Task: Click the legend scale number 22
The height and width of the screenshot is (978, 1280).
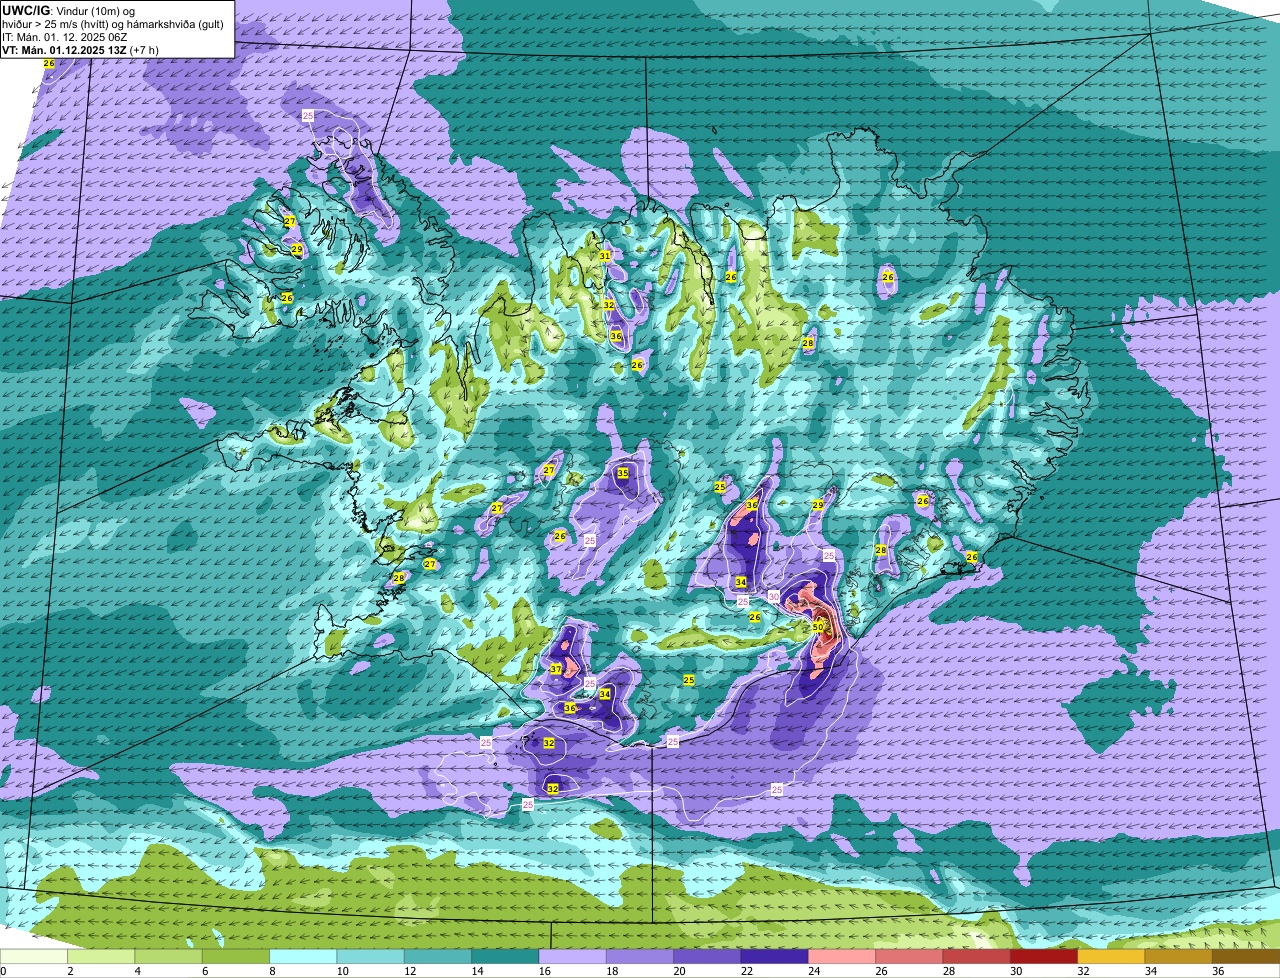Action: click(746, 971)
